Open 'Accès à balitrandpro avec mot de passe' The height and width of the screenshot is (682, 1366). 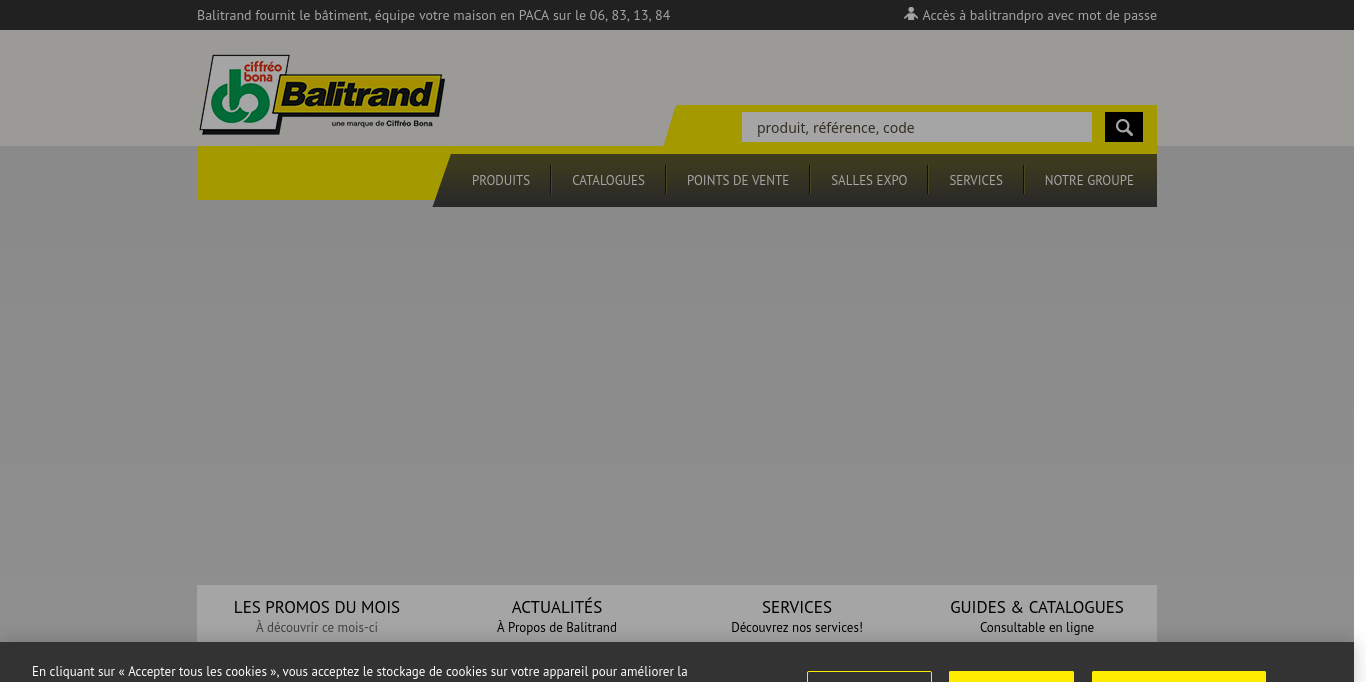point(1039,15)
